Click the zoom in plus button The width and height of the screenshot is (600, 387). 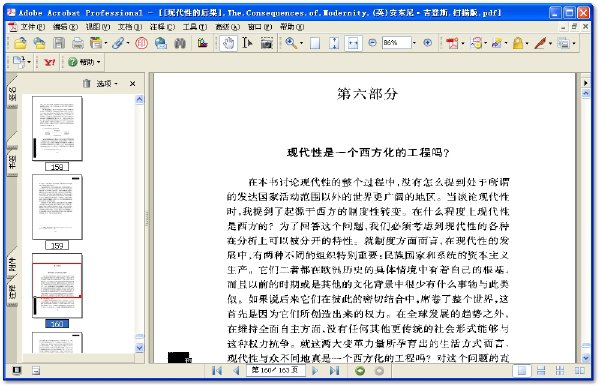428,42
